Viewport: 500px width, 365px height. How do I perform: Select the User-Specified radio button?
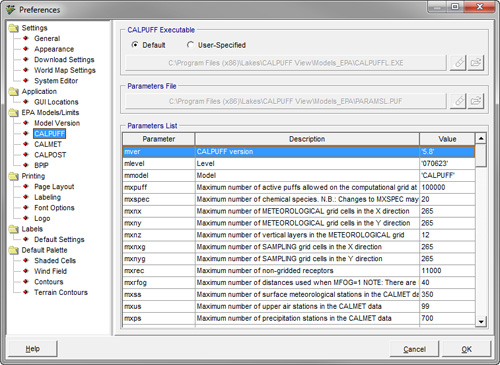(x=190, y=45)
